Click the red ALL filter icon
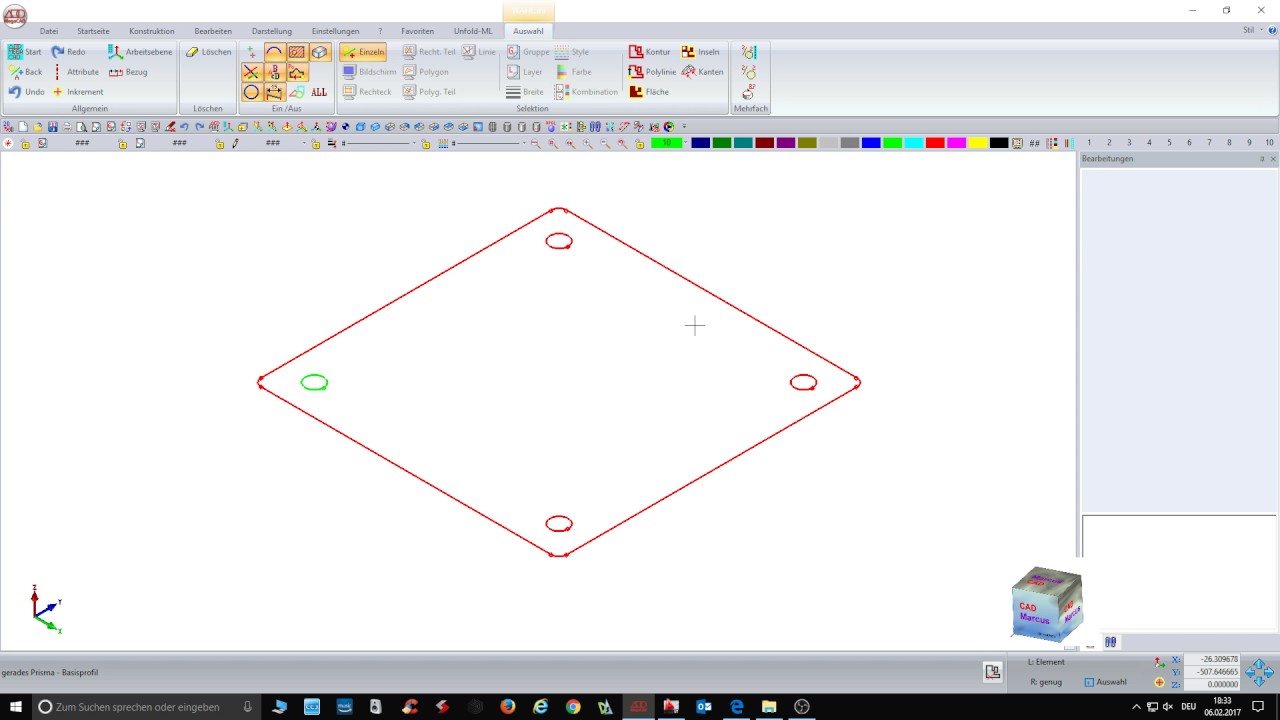Screen dimensions: 1280x720 click(319, 92)
